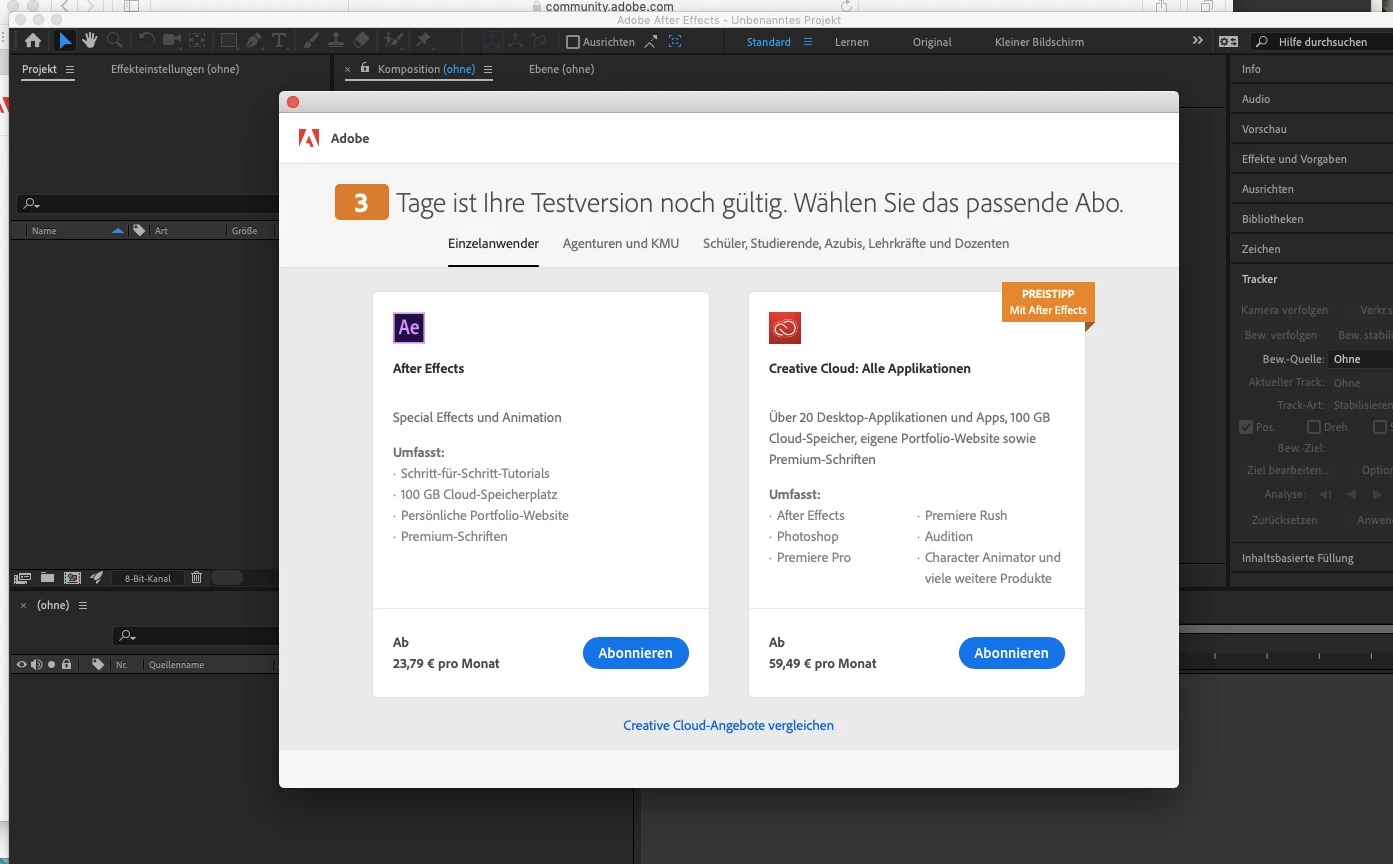The image size is (1393, 864).
Task: Click the Interpret Footage icon in Project panel
Action: (x=22, y=578)
